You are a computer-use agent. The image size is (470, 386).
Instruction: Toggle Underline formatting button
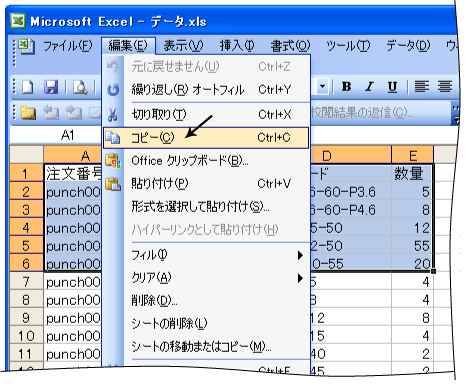pos(392,87)
